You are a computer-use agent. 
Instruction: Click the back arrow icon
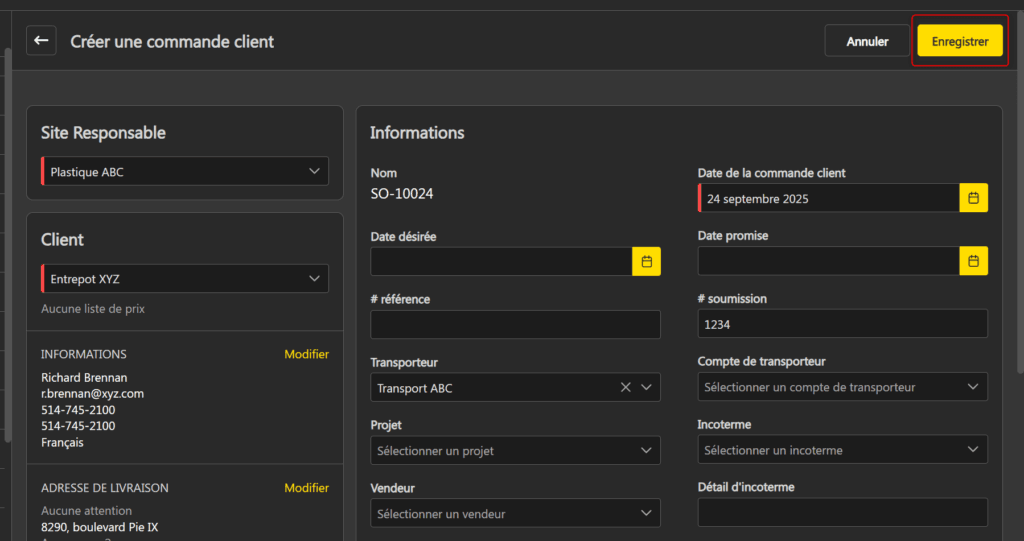(41, 41)
